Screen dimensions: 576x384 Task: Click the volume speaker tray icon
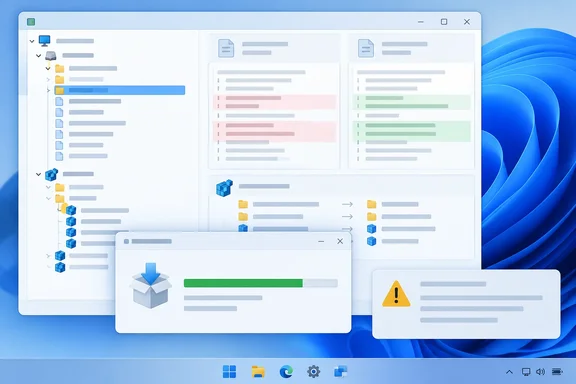(540, 372)
